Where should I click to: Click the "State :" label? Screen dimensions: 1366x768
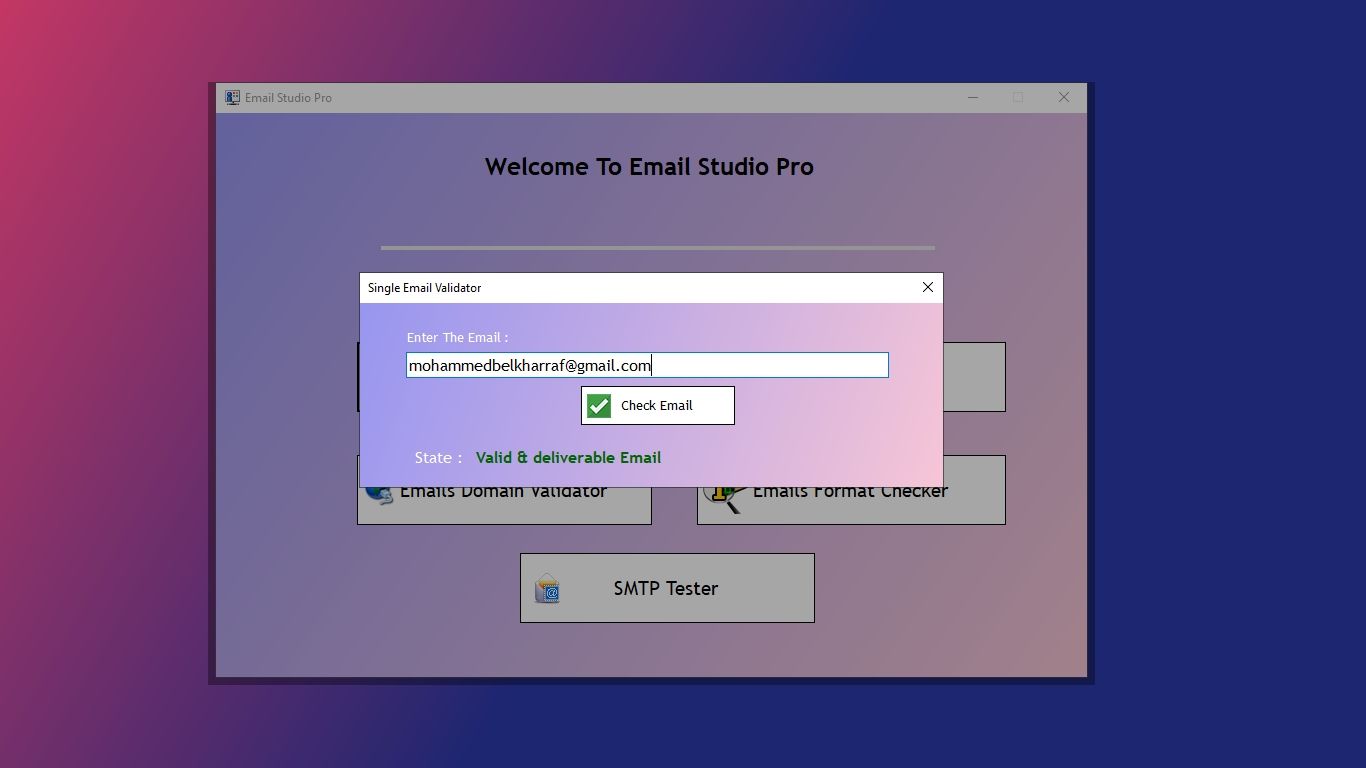(438, 457)
